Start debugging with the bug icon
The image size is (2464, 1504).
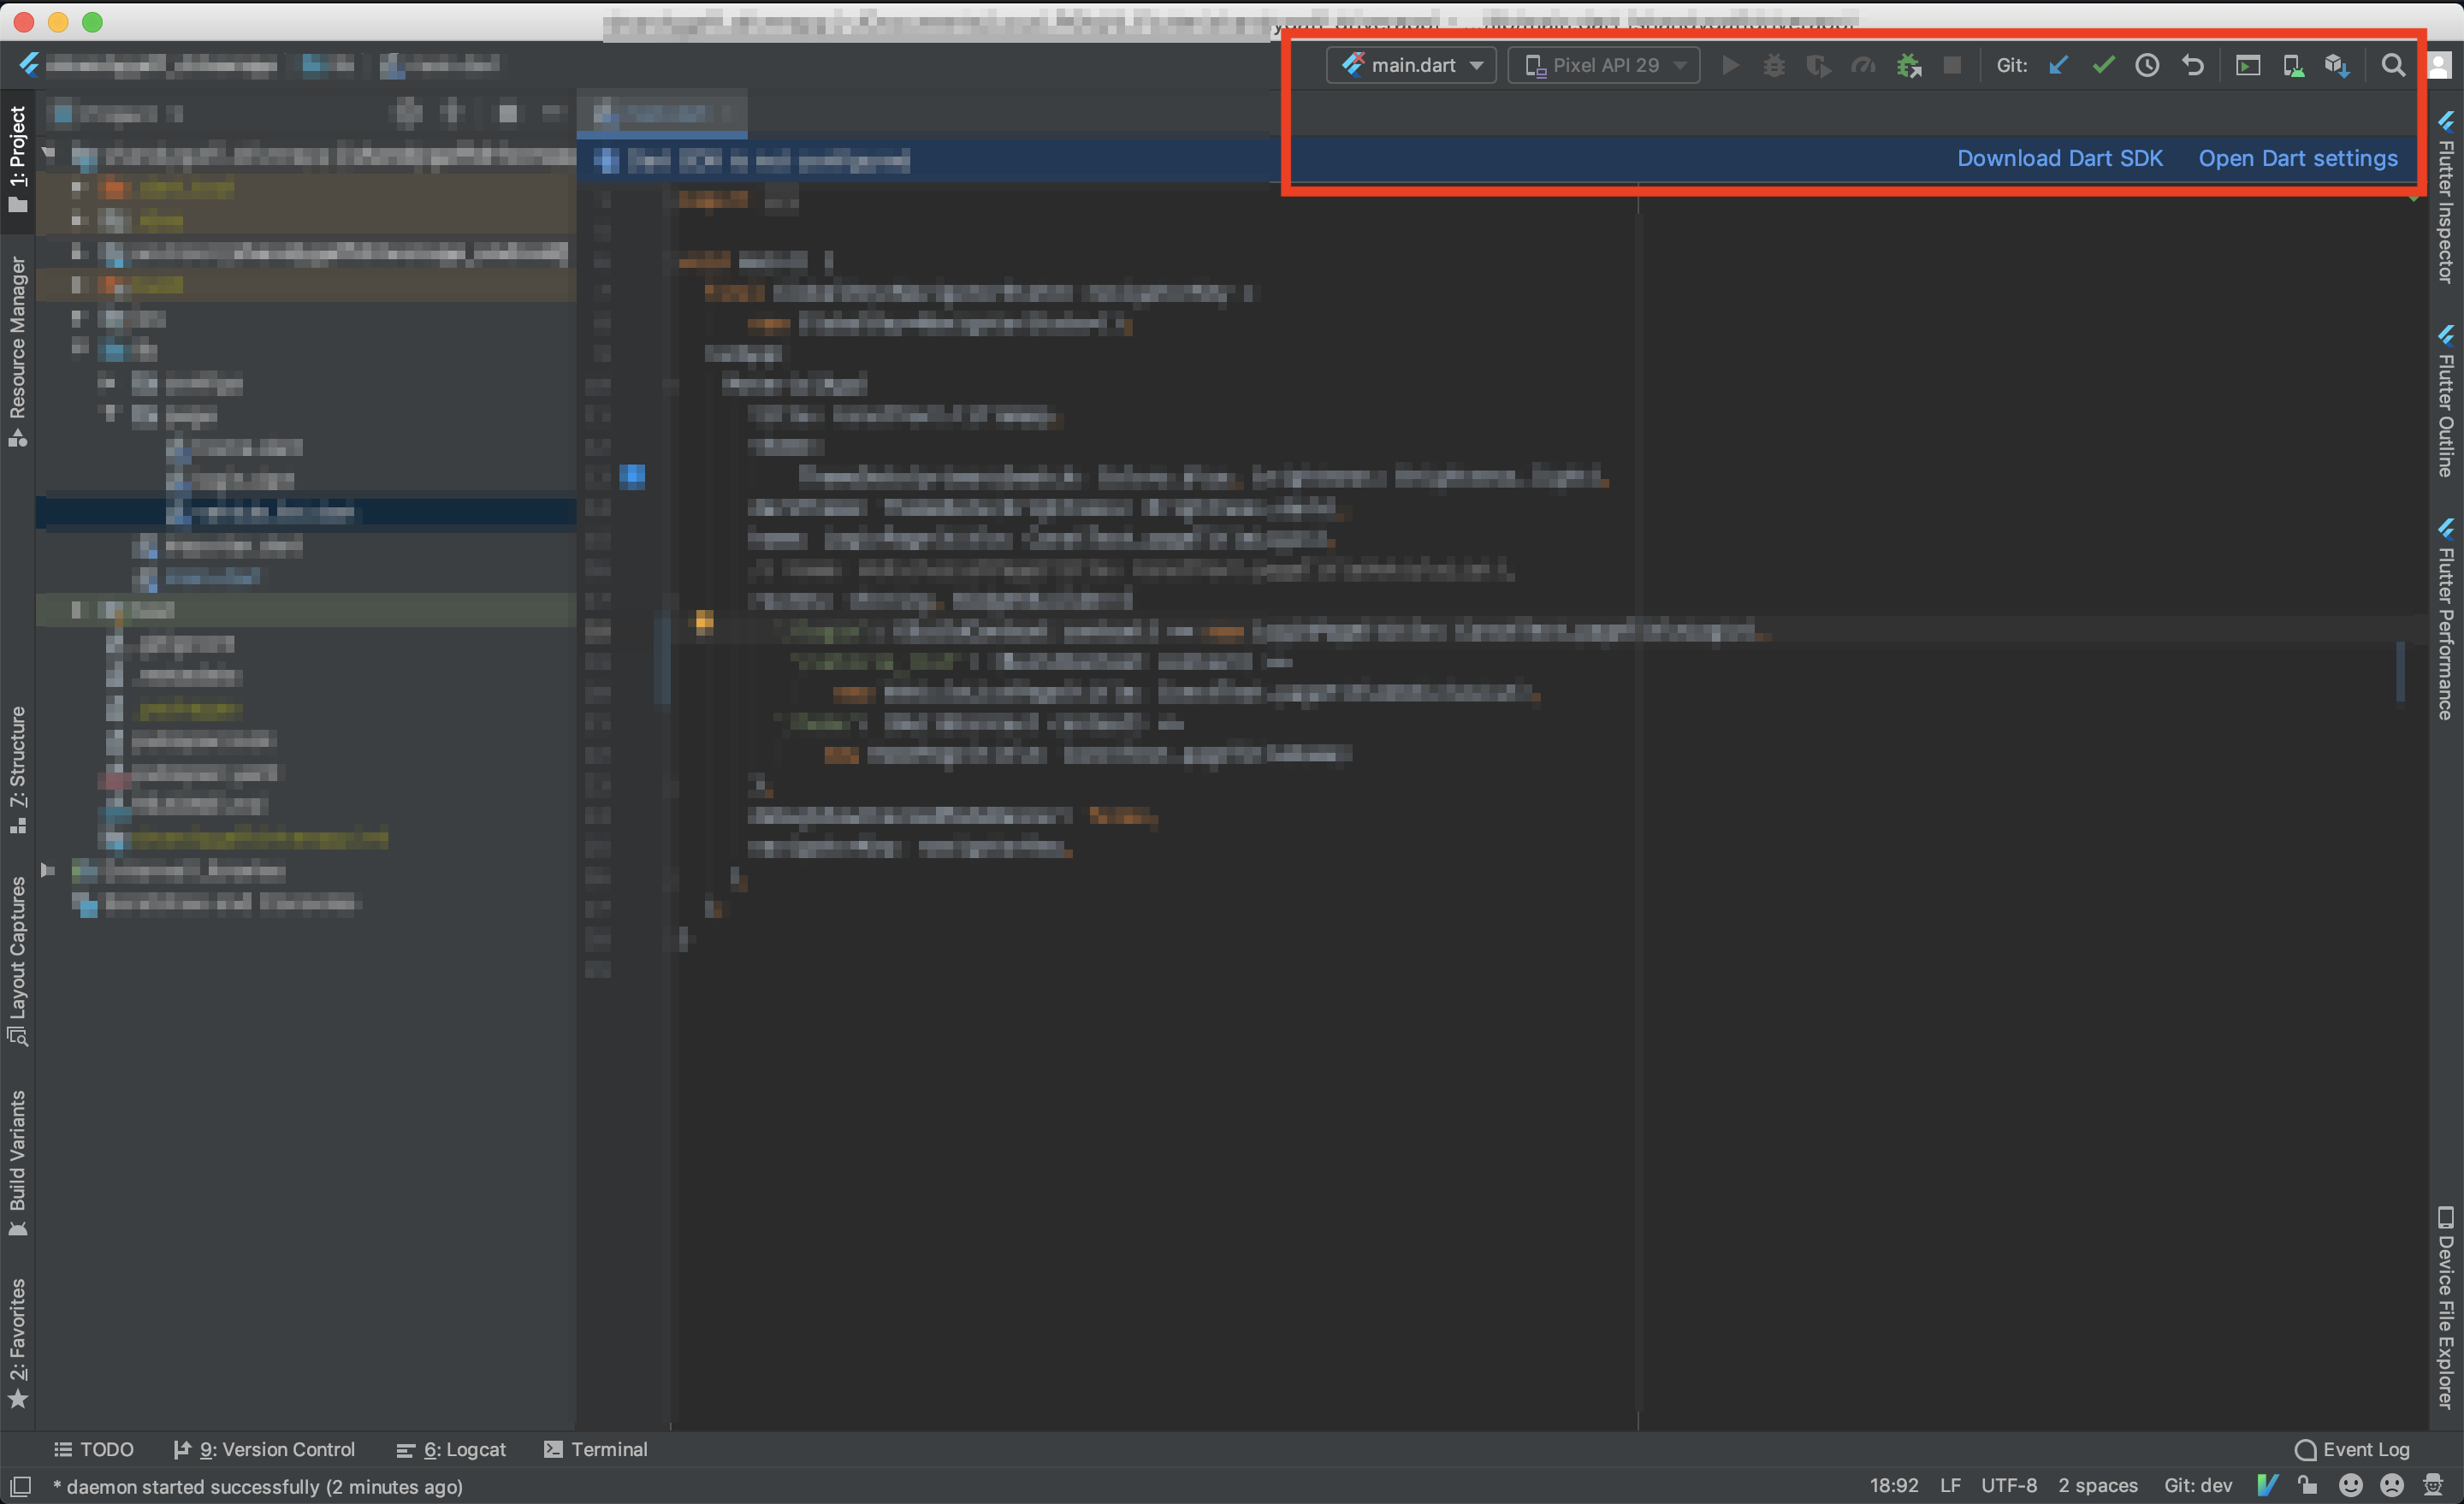1773,65
